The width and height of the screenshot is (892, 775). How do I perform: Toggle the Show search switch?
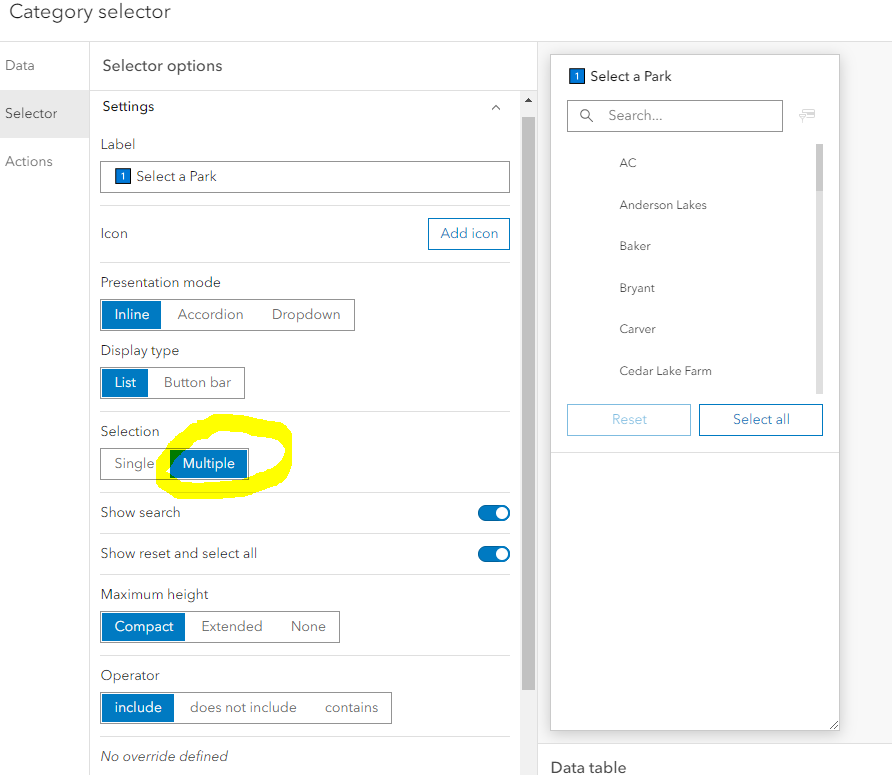pos(494,513)
